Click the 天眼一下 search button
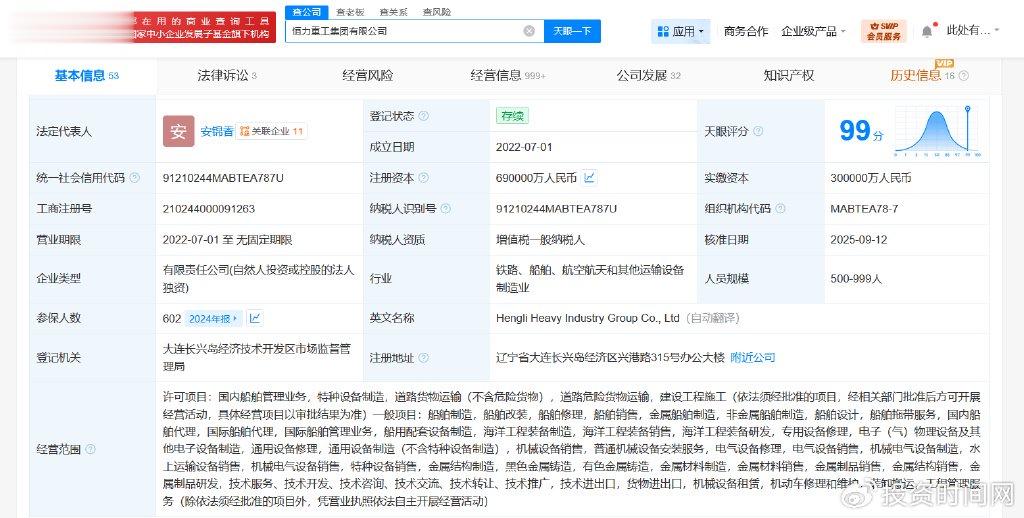1024x518 pixels. point(572,31)
